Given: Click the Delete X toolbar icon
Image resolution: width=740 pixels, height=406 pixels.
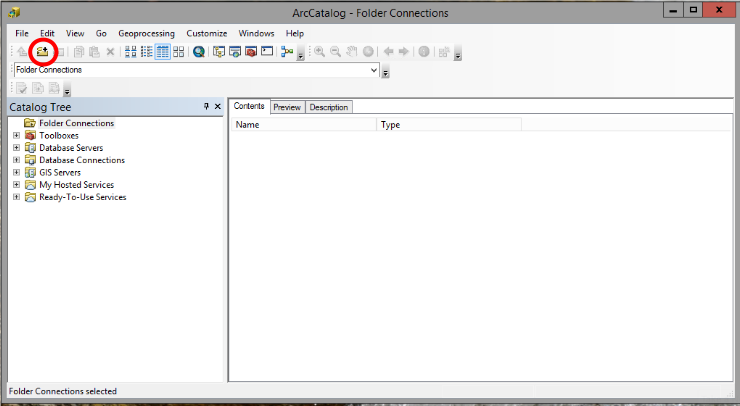Looking at the screenshot, I should tap(110, 51).
